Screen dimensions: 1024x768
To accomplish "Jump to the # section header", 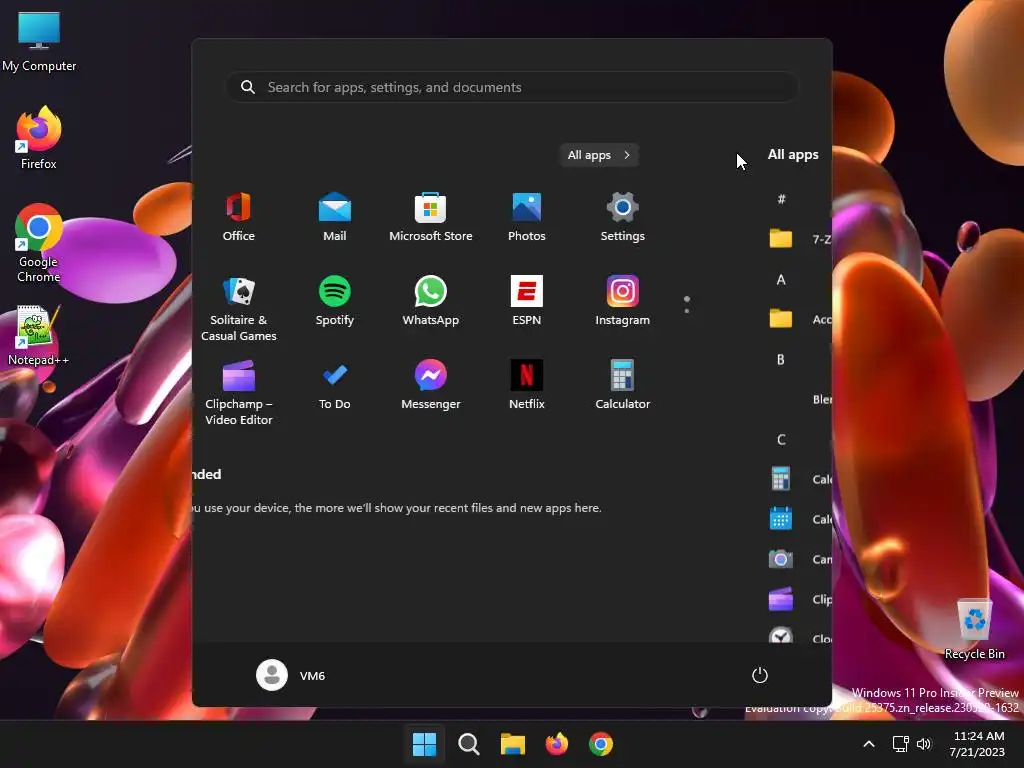I will pos(781,199).
